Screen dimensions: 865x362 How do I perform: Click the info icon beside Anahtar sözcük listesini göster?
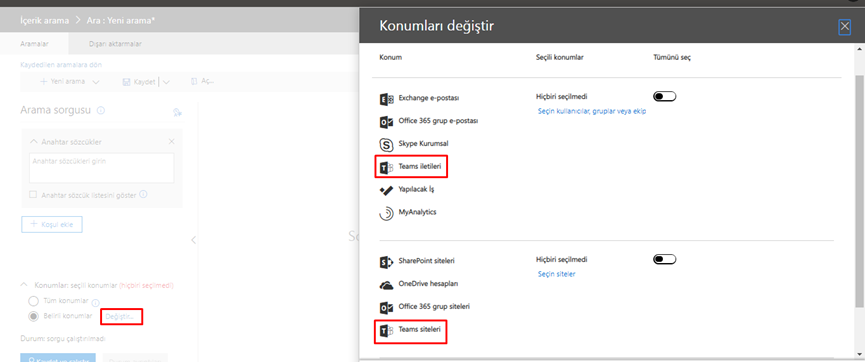pyautogui.click(x=143, y=194)
